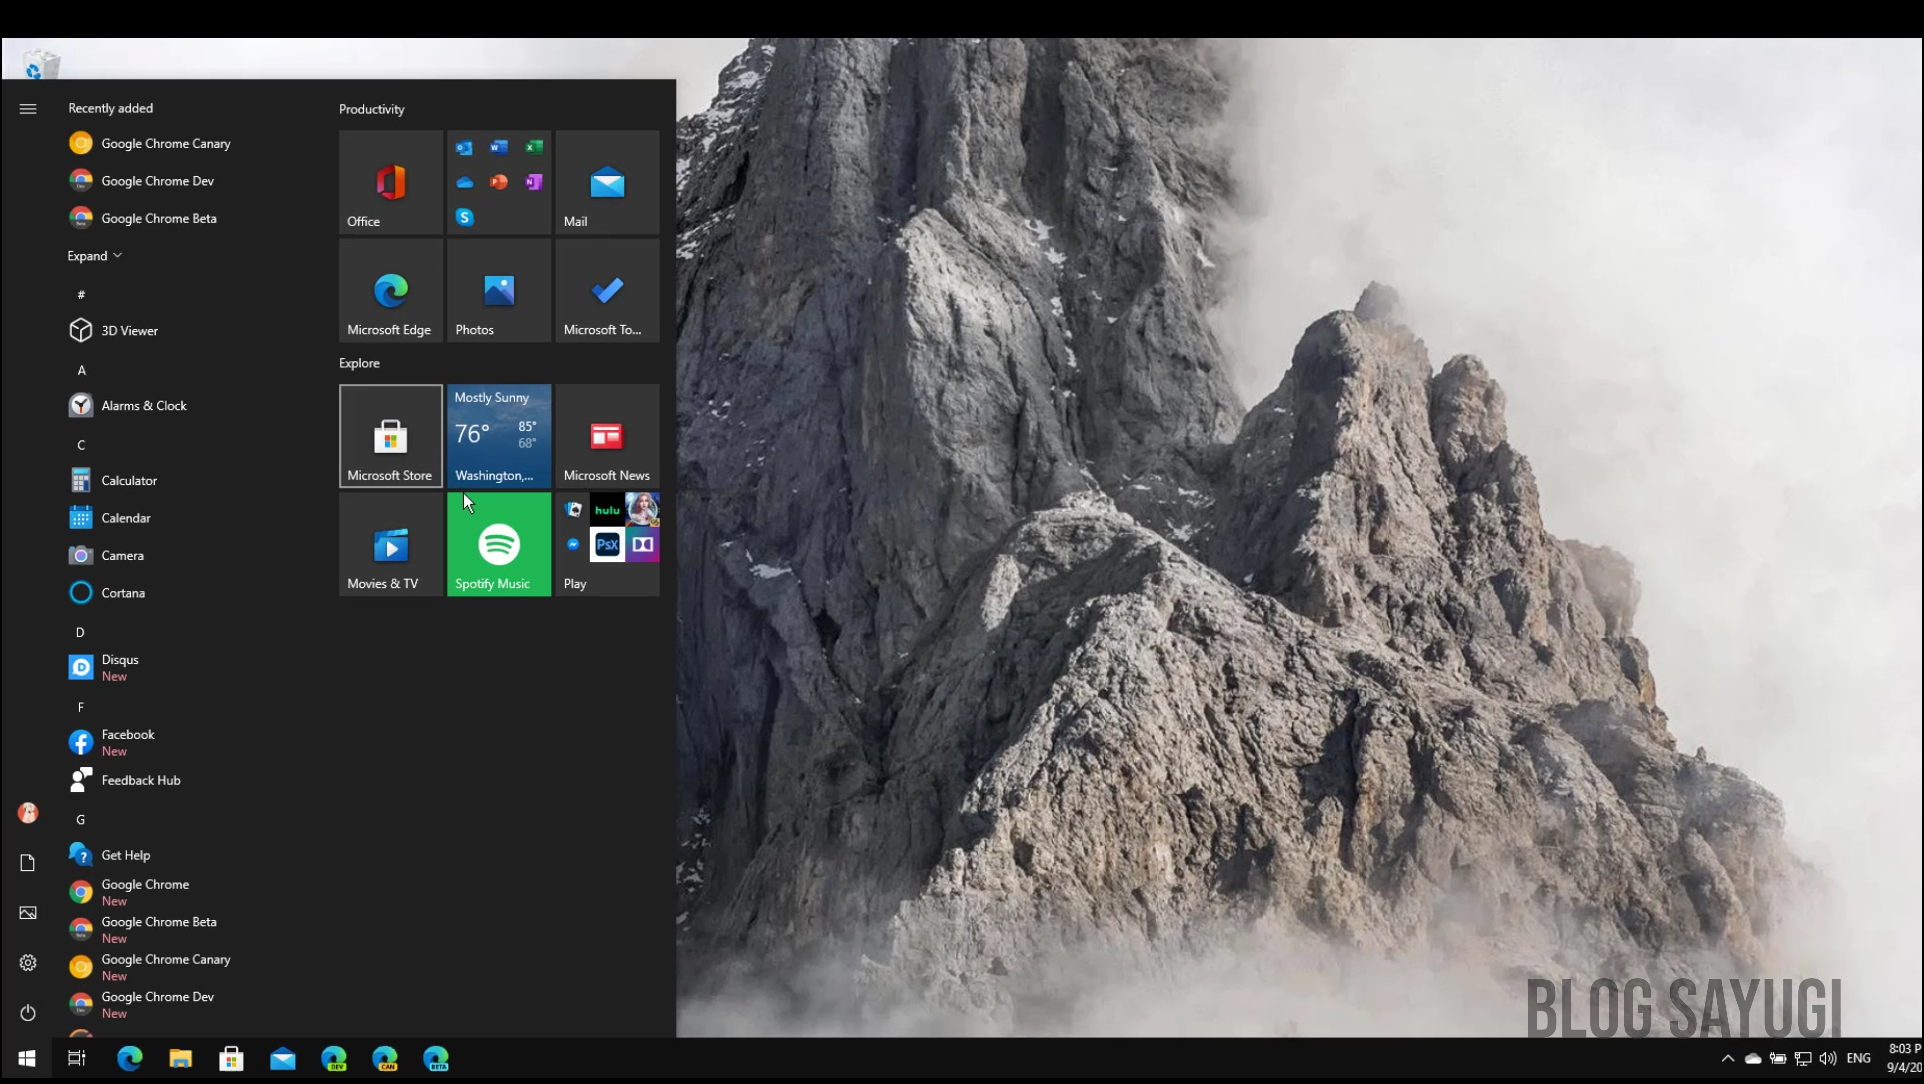Open the Photos tile
Screen dimensions: 1924x1084
(498, 291)
